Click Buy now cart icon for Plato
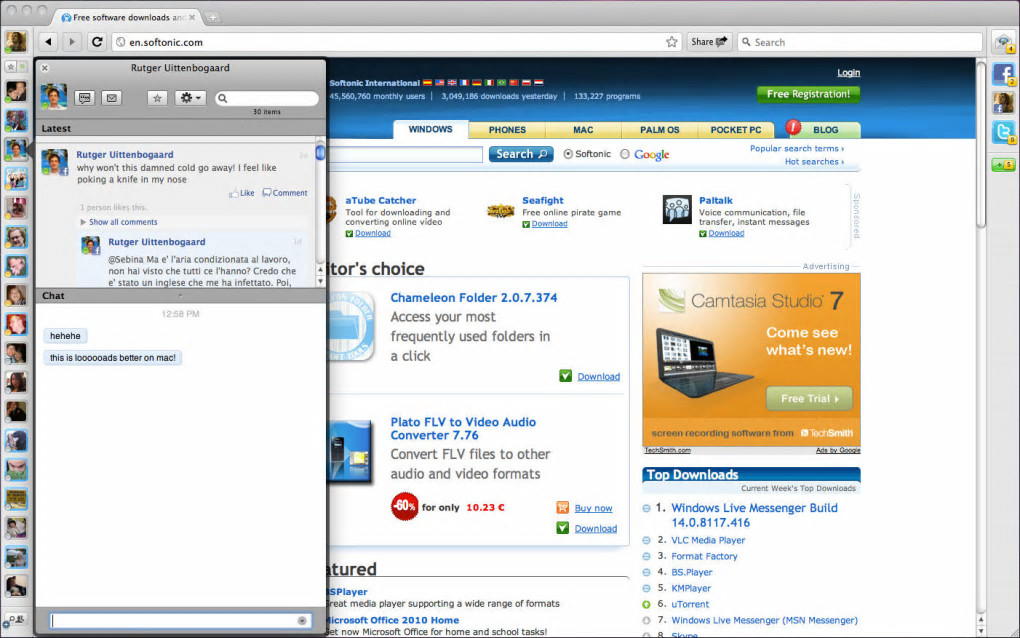This screenshot has height=638, width=1020. coord(563,507)
